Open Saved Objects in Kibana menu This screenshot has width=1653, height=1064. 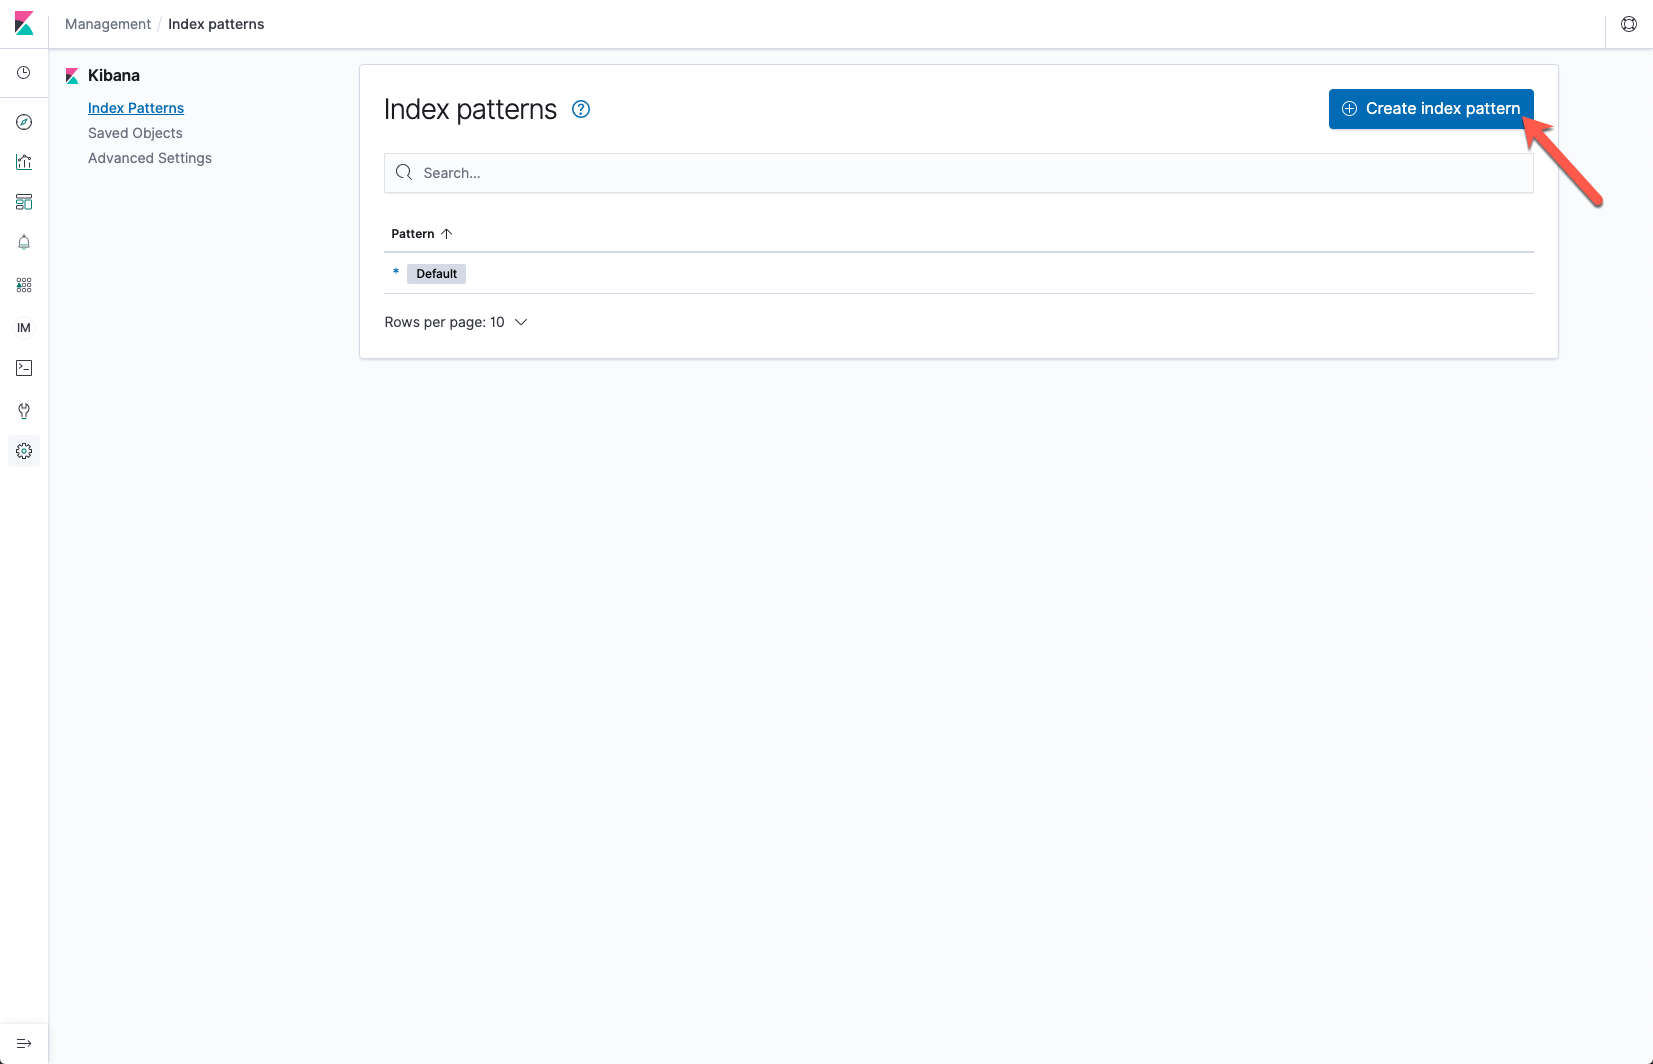point(135,133)
